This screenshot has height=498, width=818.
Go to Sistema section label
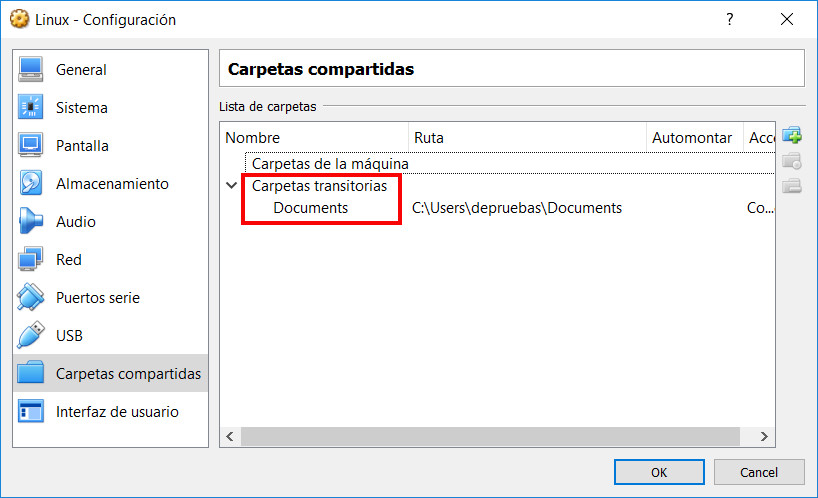pos(81,107)
